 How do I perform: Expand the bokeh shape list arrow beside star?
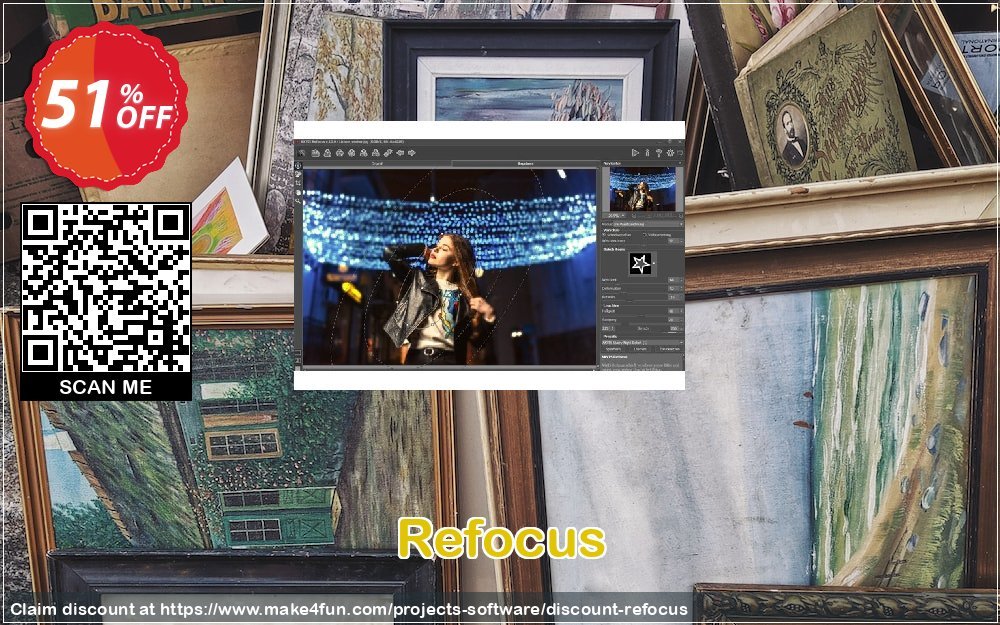654,263
